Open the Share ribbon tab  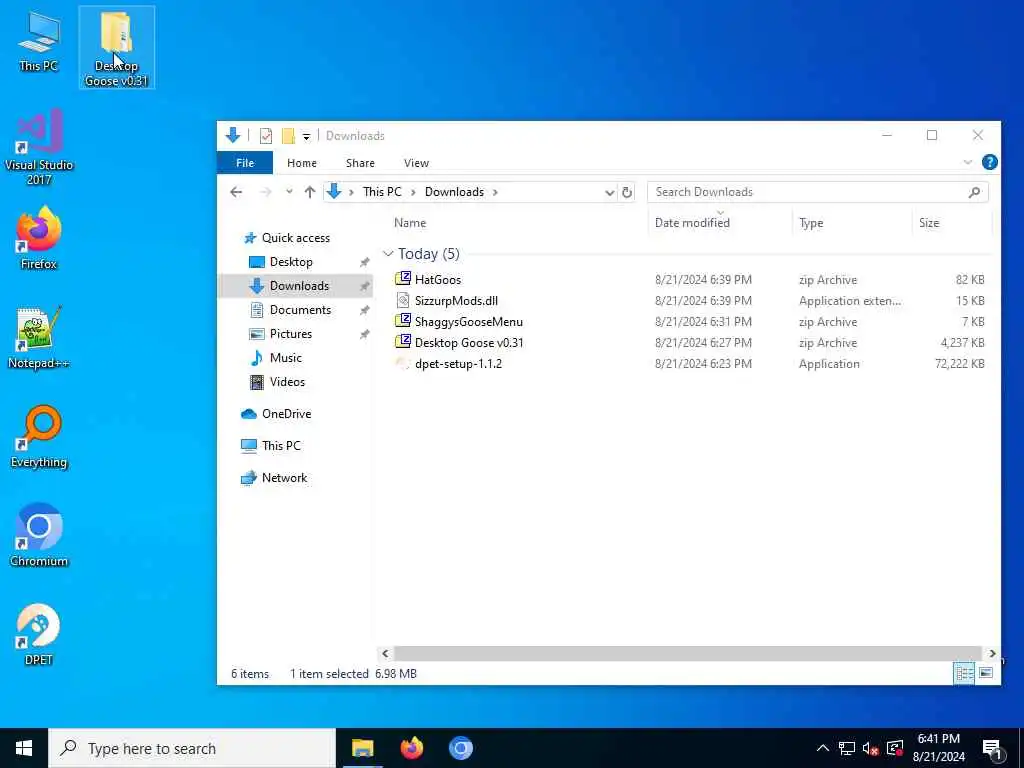click(360, 163)
